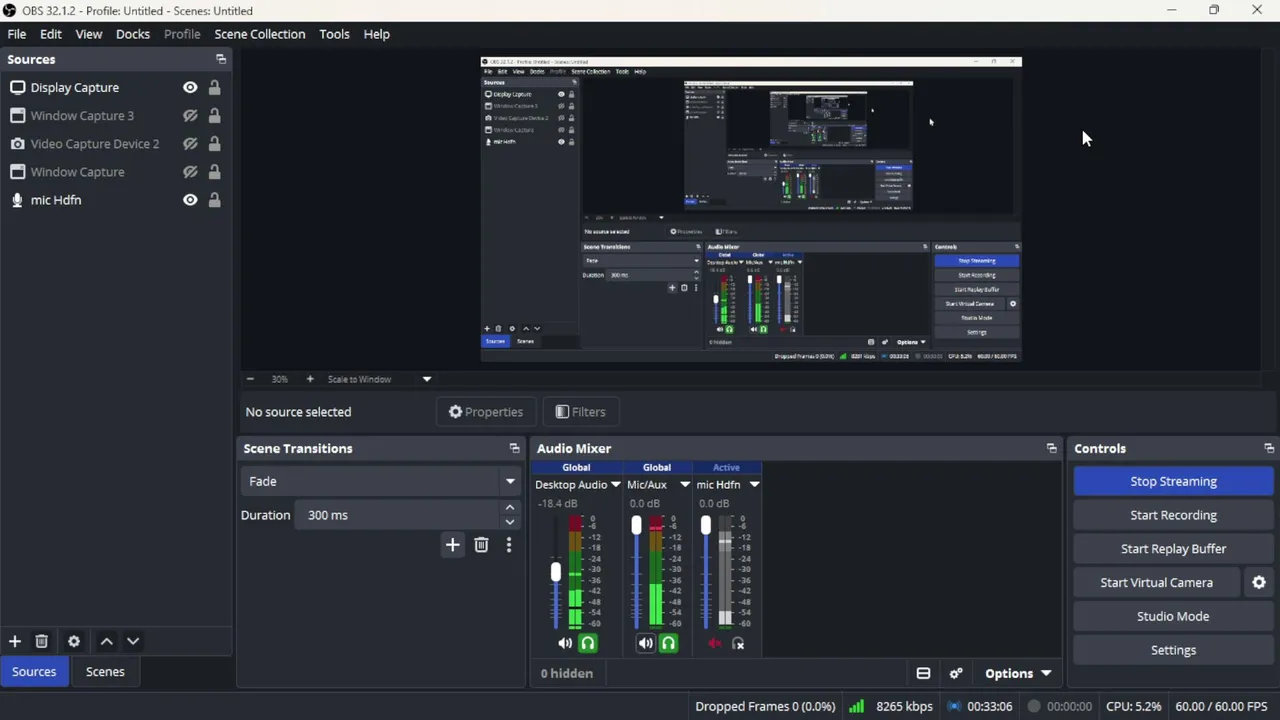Open Mic/Aux channel options arrow
The image size is (1280, 720).
685,485
